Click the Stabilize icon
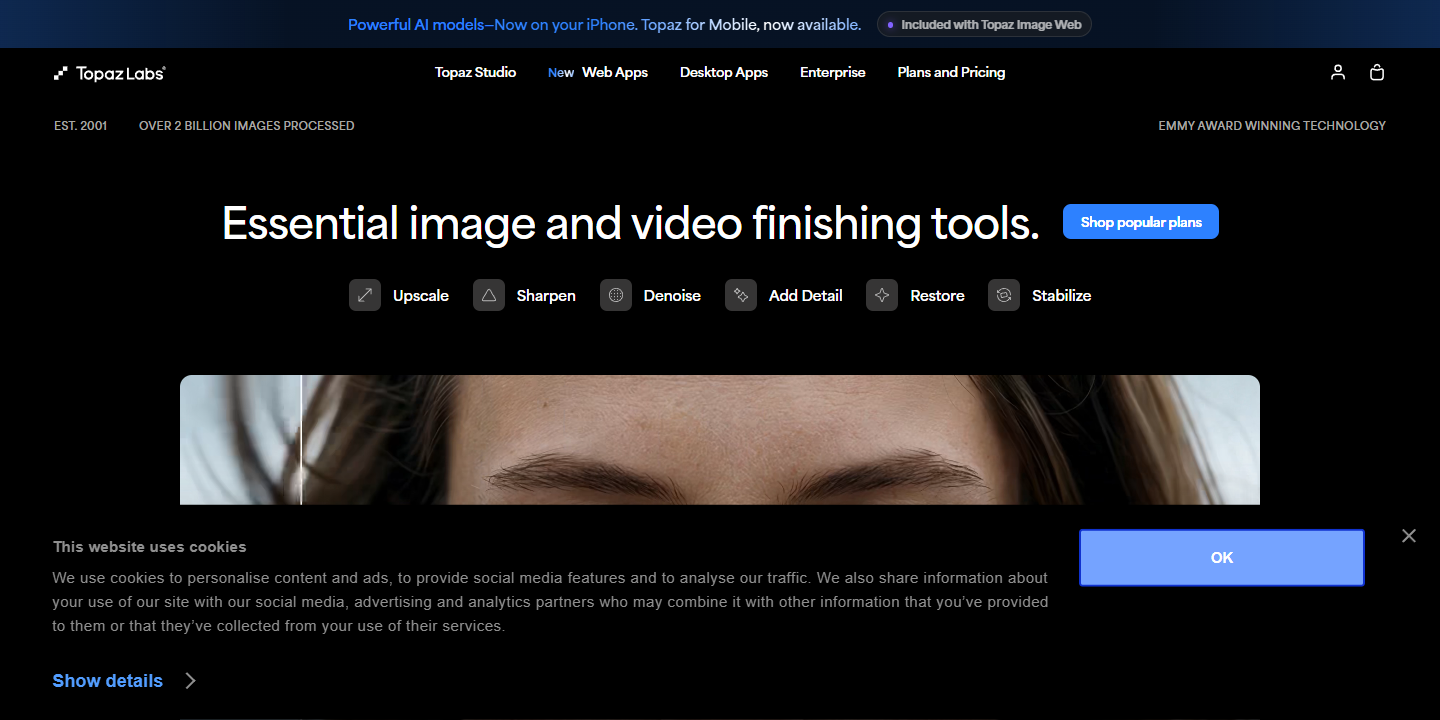This screenshot has height=720, width=1440. click(1004, 295)
